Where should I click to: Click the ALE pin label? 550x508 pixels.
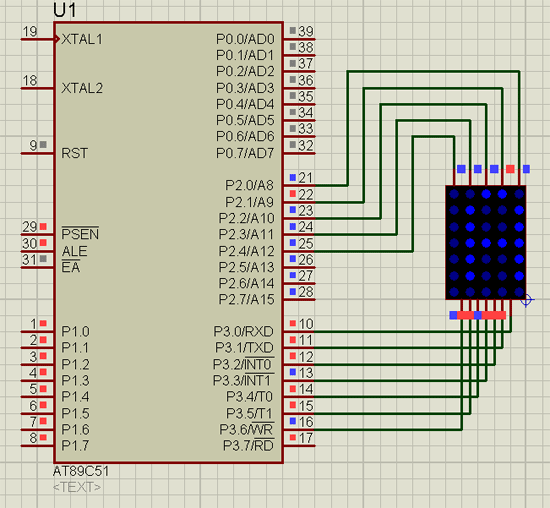point(74,251)
